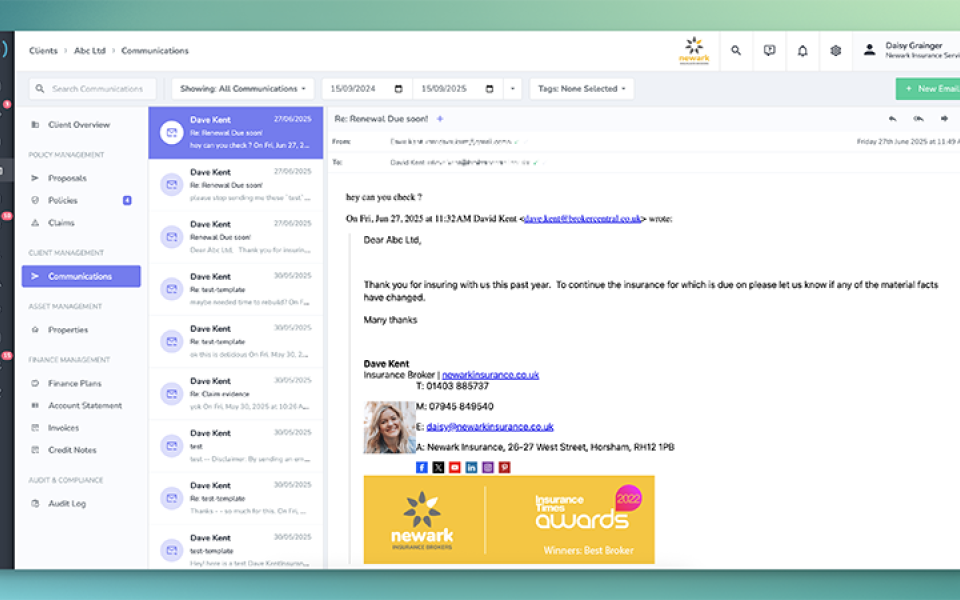Click the New Email button
Image resolution: width=960 pixels, height=600 pixels.
coord(929,89)
